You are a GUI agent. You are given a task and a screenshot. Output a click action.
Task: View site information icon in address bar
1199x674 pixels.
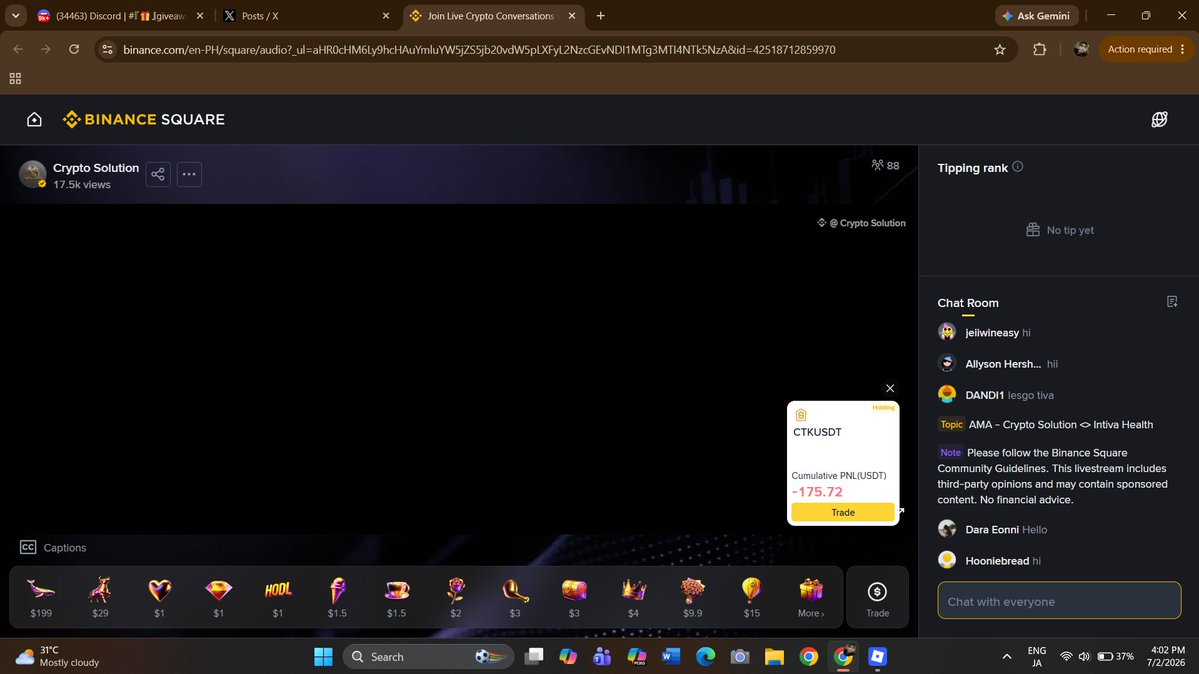click(107, 49)
